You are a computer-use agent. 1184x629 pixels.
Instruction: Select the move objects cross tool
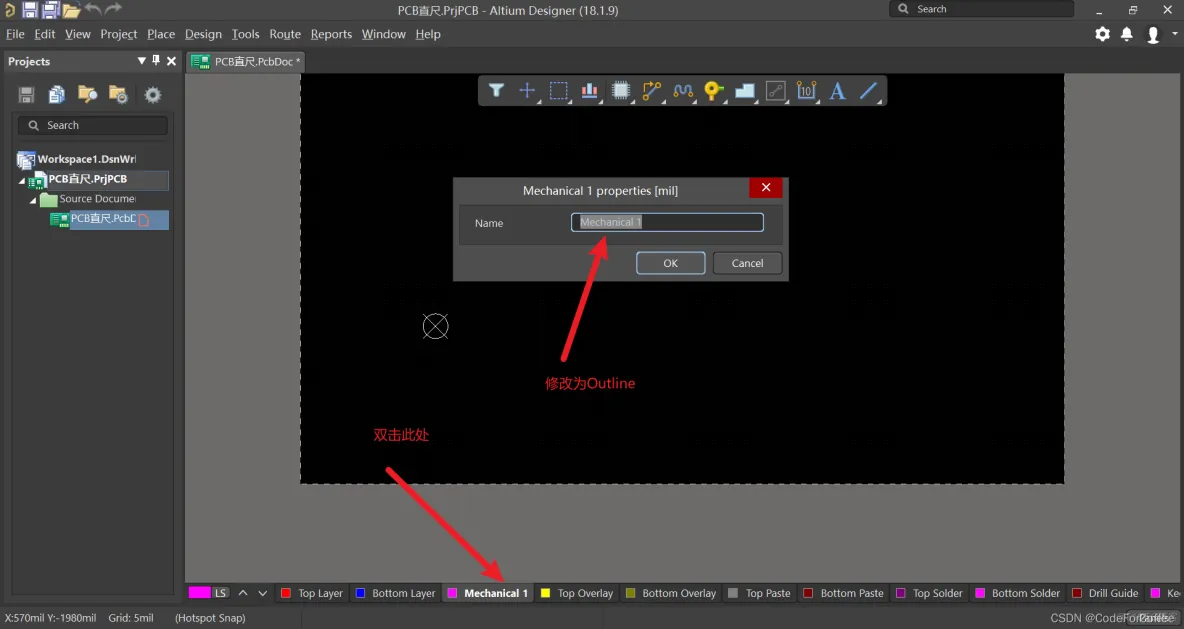pyautogui.click(x=527, y=91)
